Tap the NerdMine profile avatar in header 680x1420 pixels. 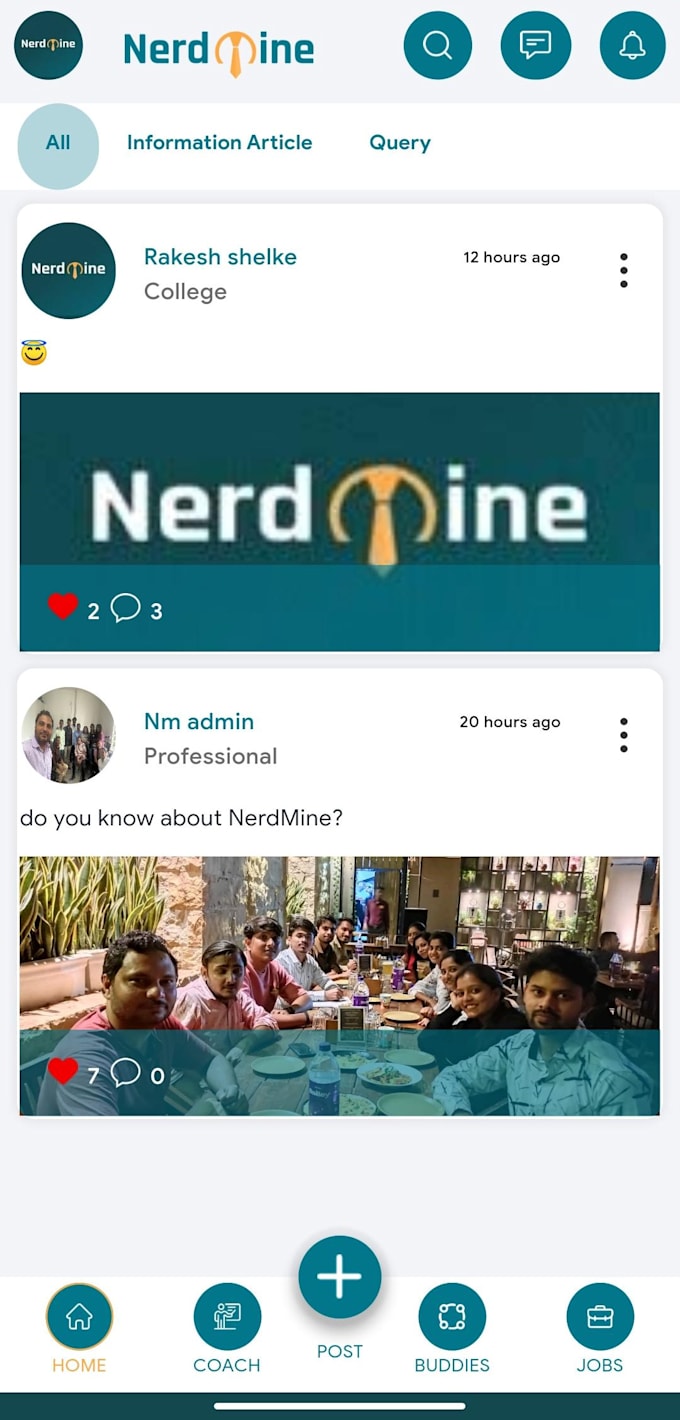click(x=48, y=45)
